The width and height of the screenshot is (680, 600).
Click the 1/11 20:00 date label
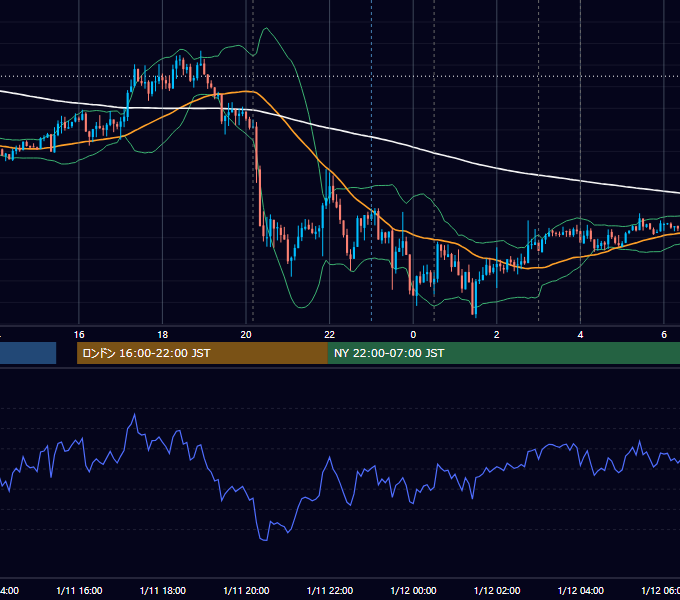(x=246, y=590)
